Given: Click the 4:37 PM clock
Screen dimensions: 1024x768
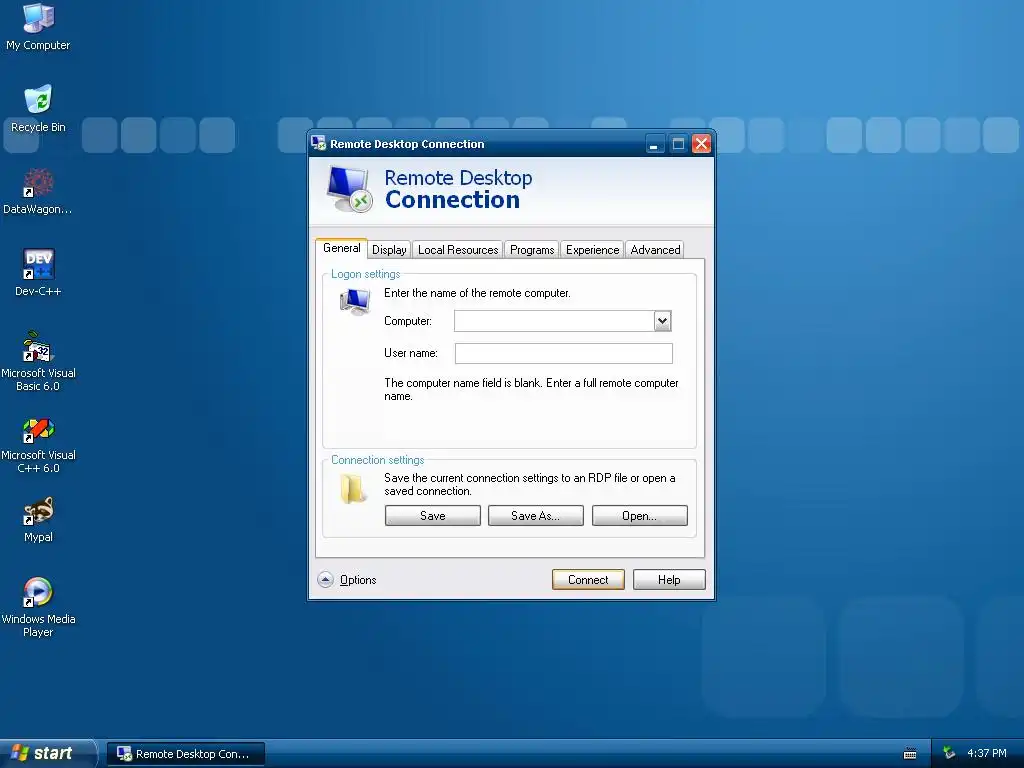Looking at the screenshot, I should pyautogui.click(x=987, y=754).
